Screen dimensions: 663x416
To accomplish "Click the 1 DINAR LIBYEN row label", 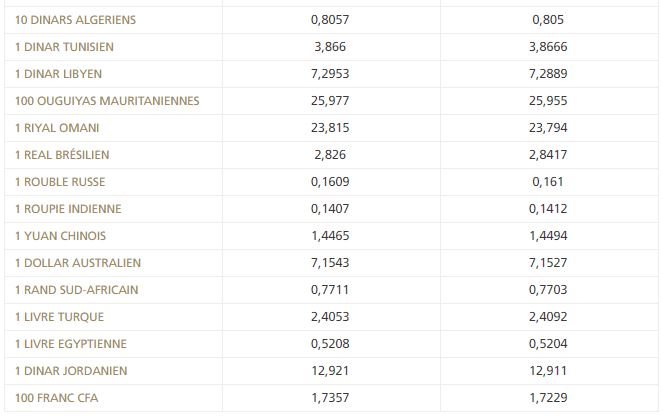I will pos(59,74).
